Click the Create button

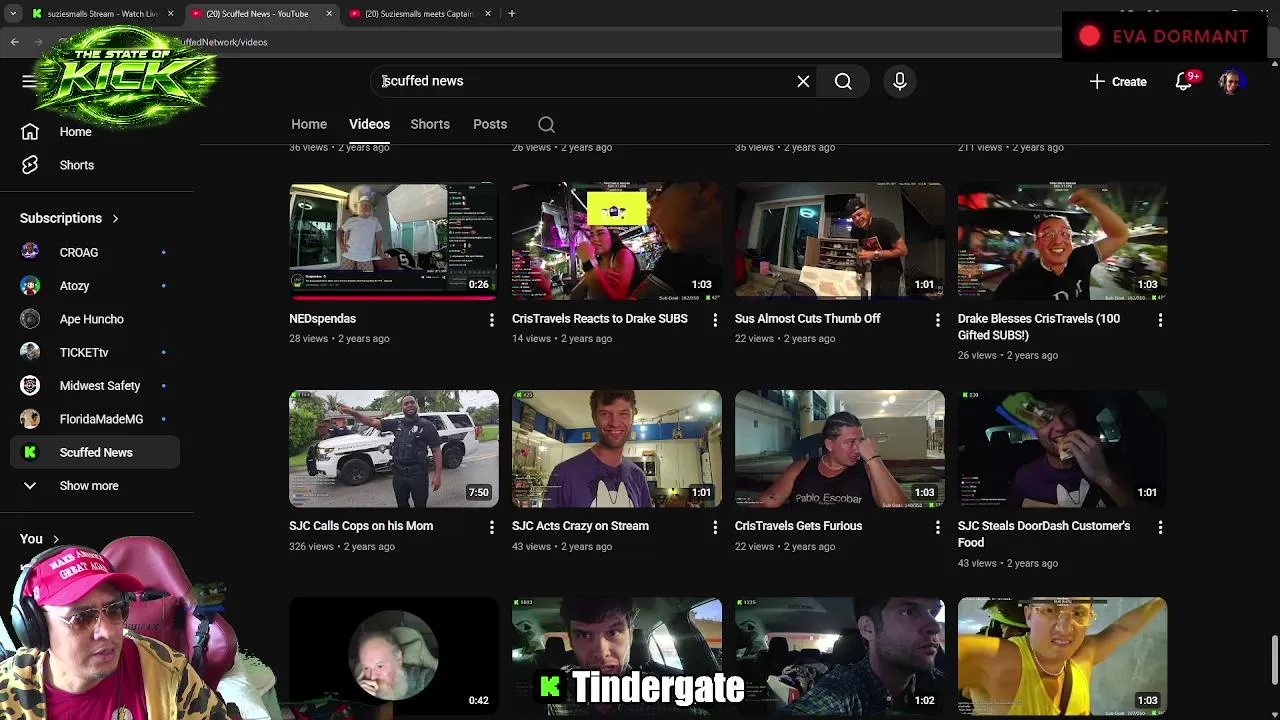1118,81
